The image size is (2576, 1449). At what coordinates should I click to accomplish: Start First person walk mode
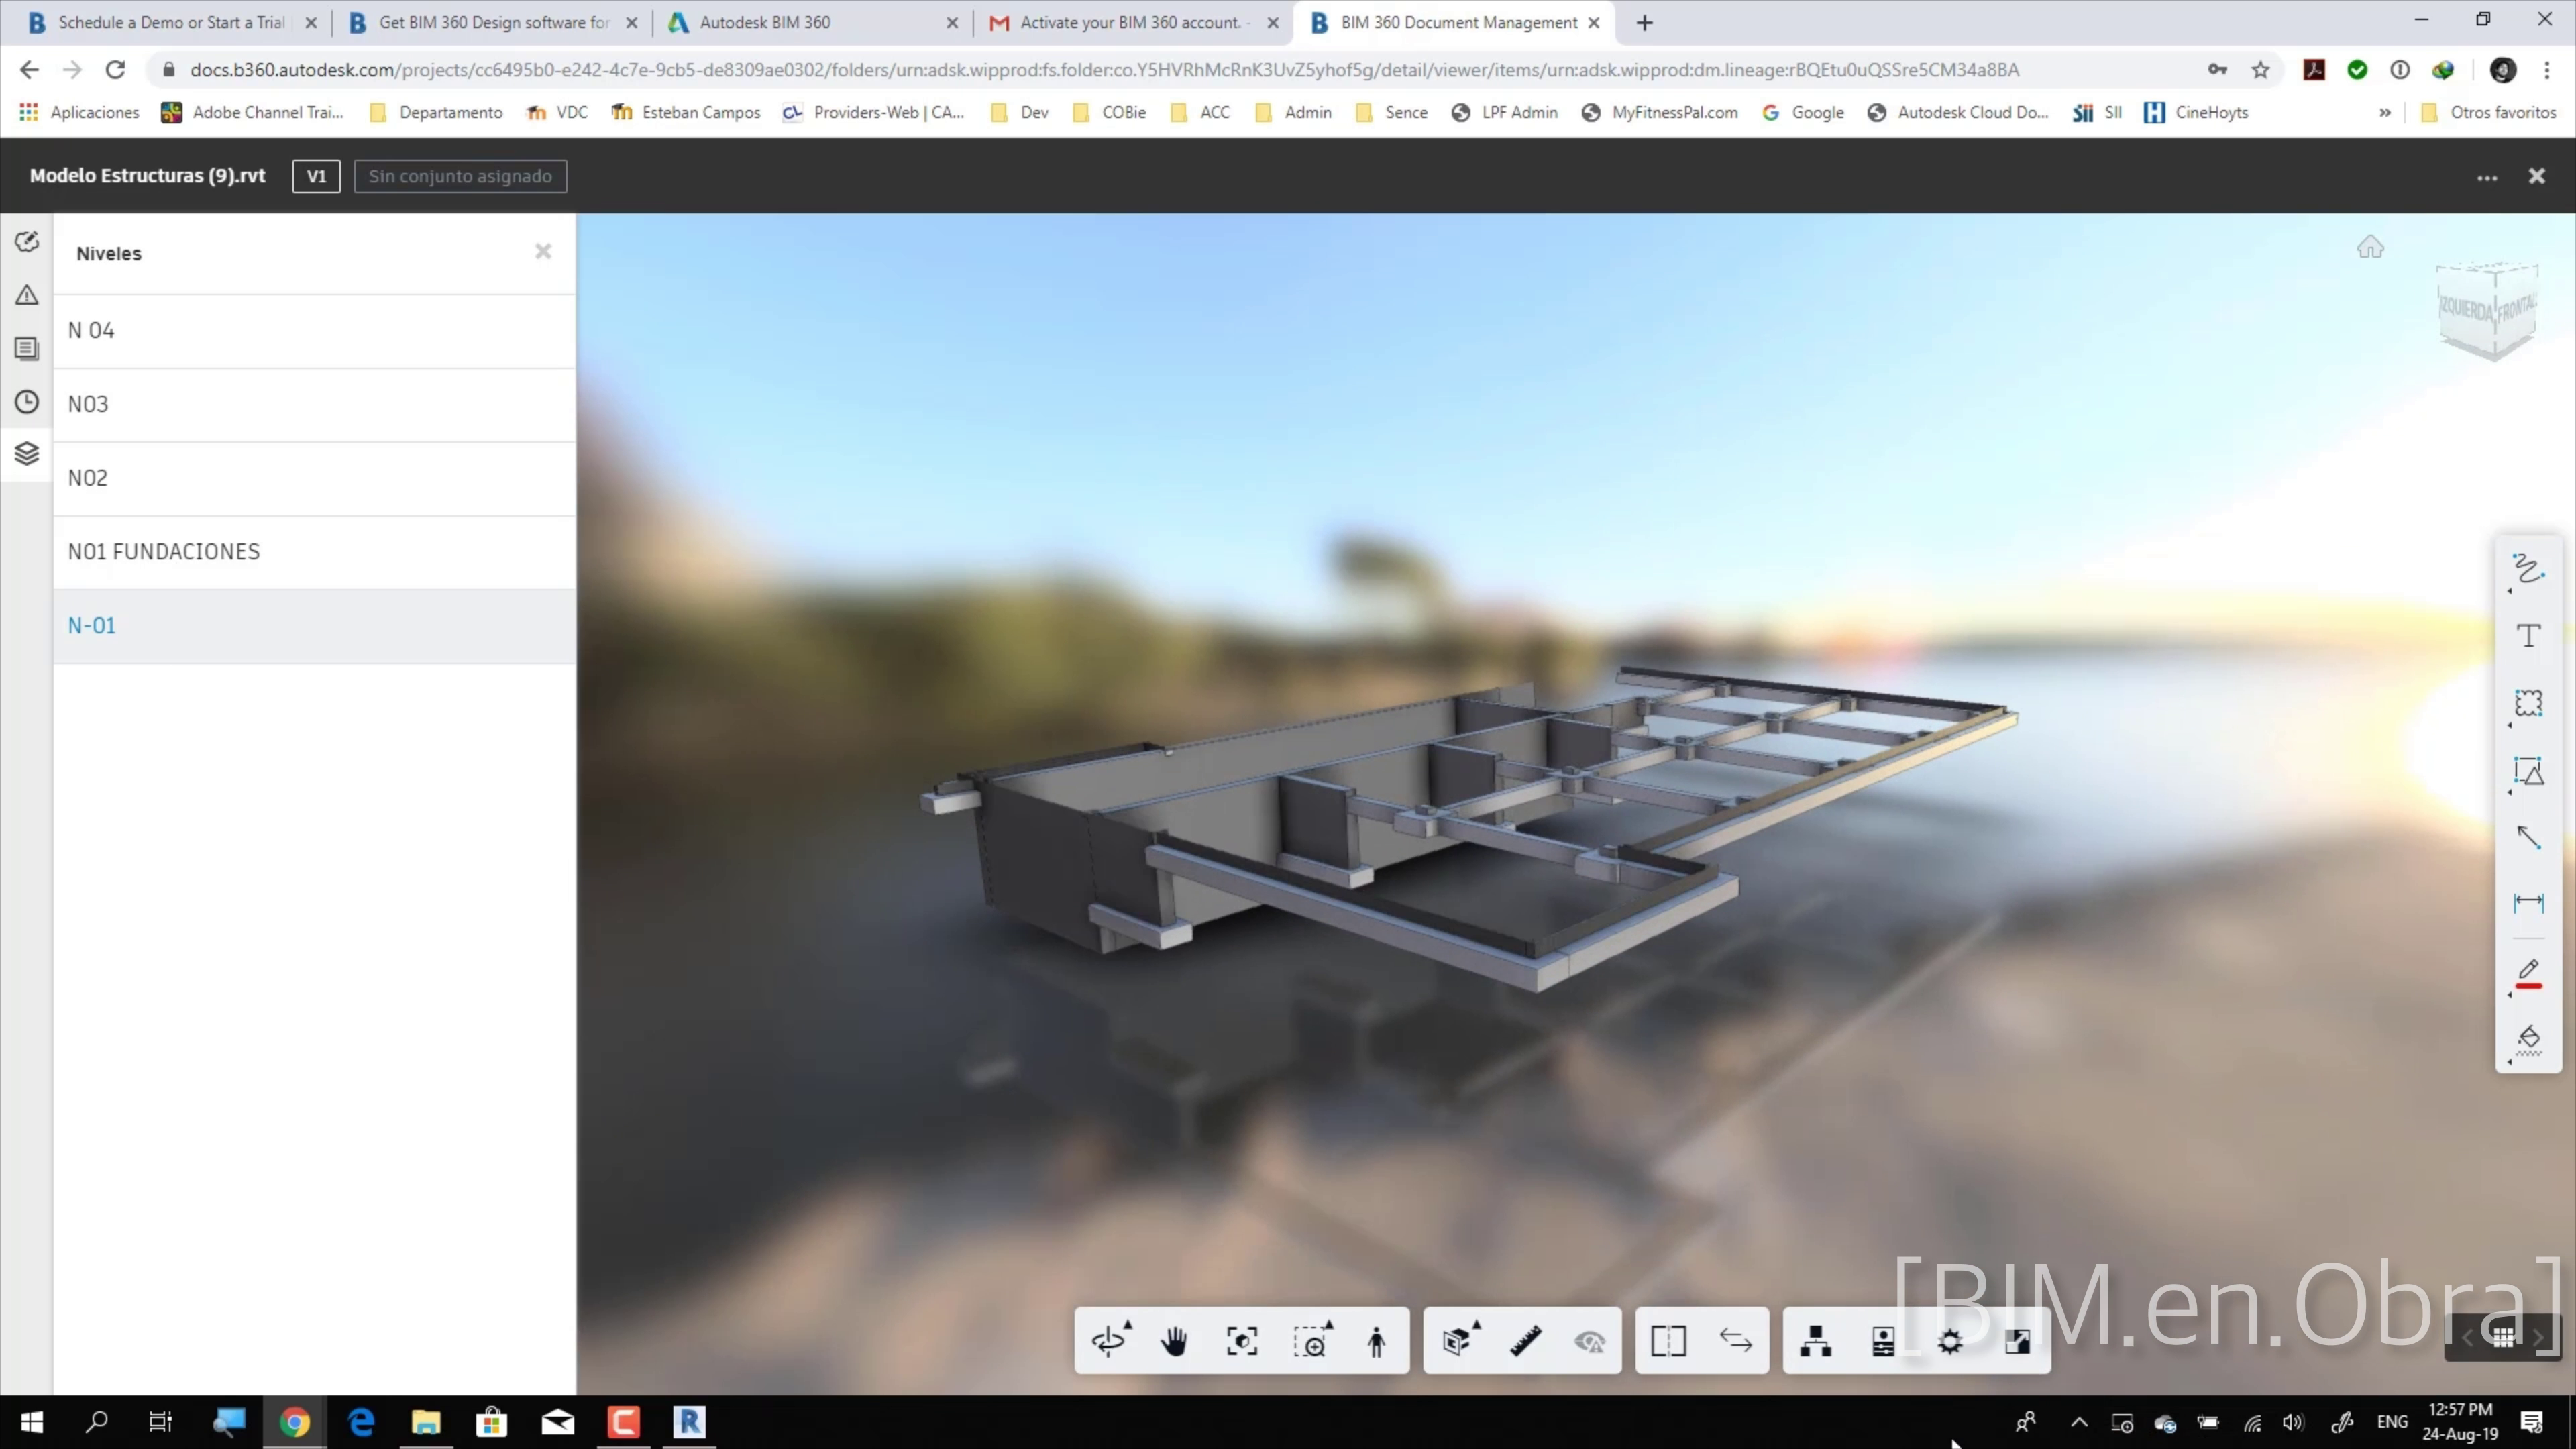point(1376,1341)
